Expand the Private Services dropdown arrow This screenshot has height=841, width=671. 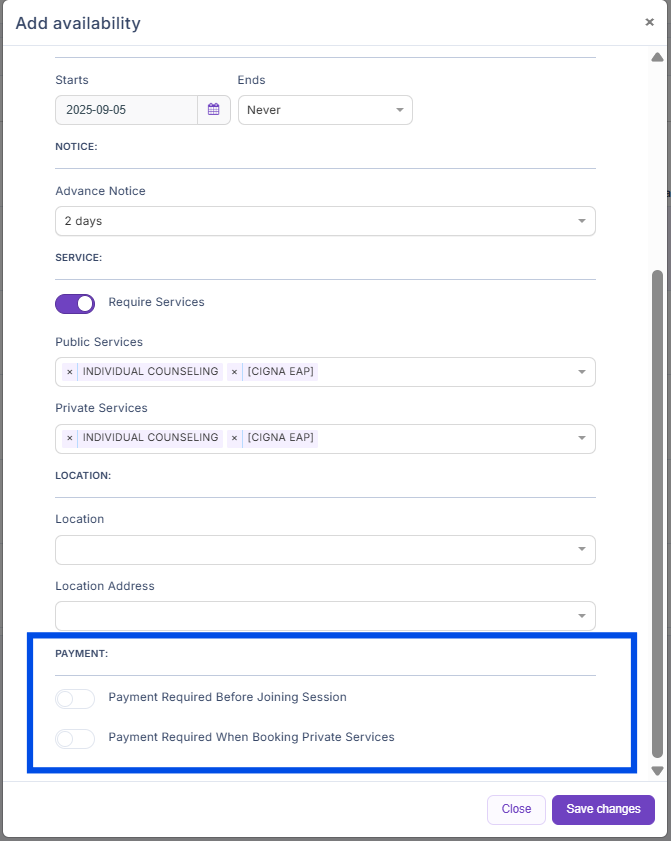[x=582, y=438]
